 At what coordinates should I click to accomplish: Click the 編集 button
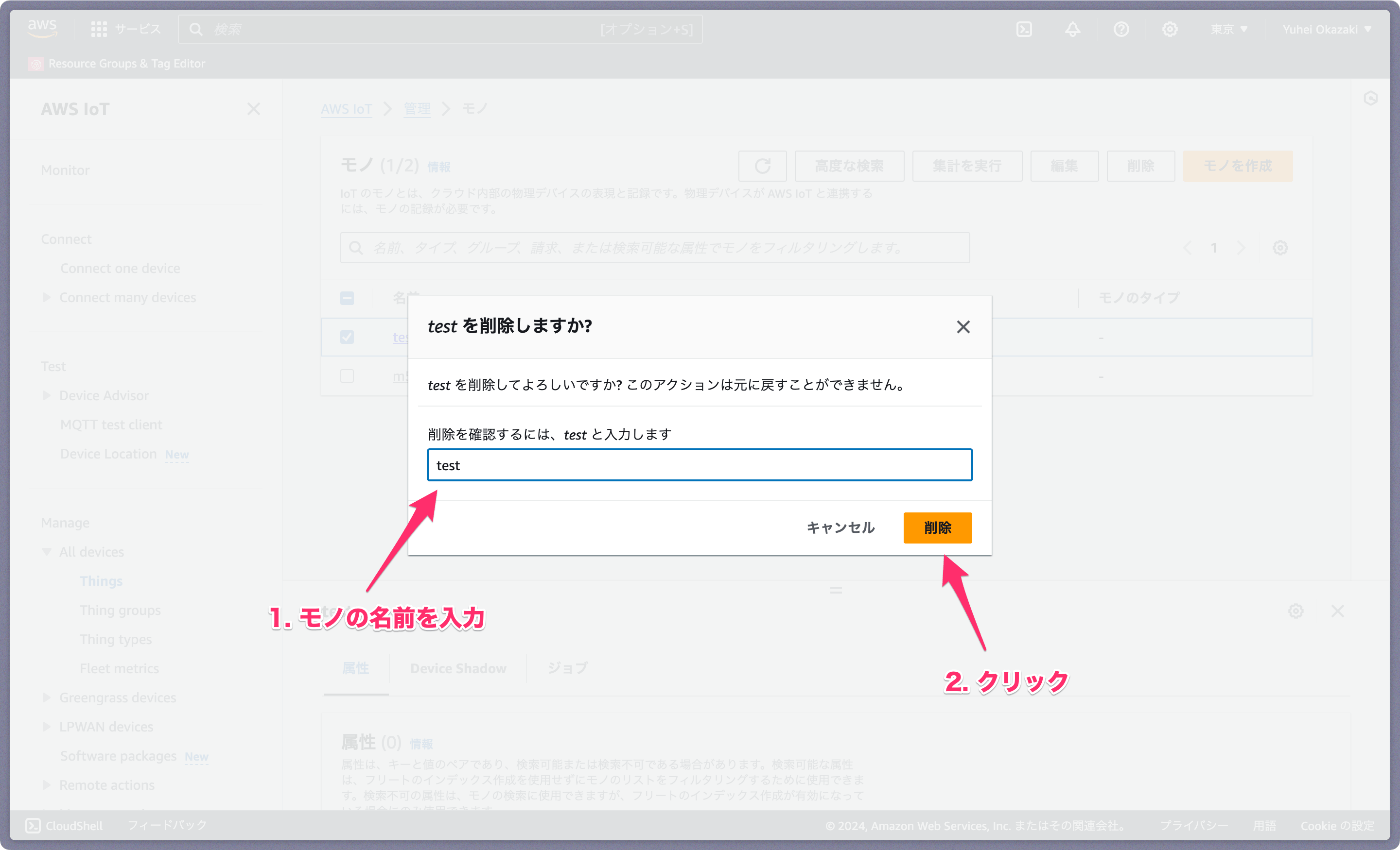(1064, 166)
